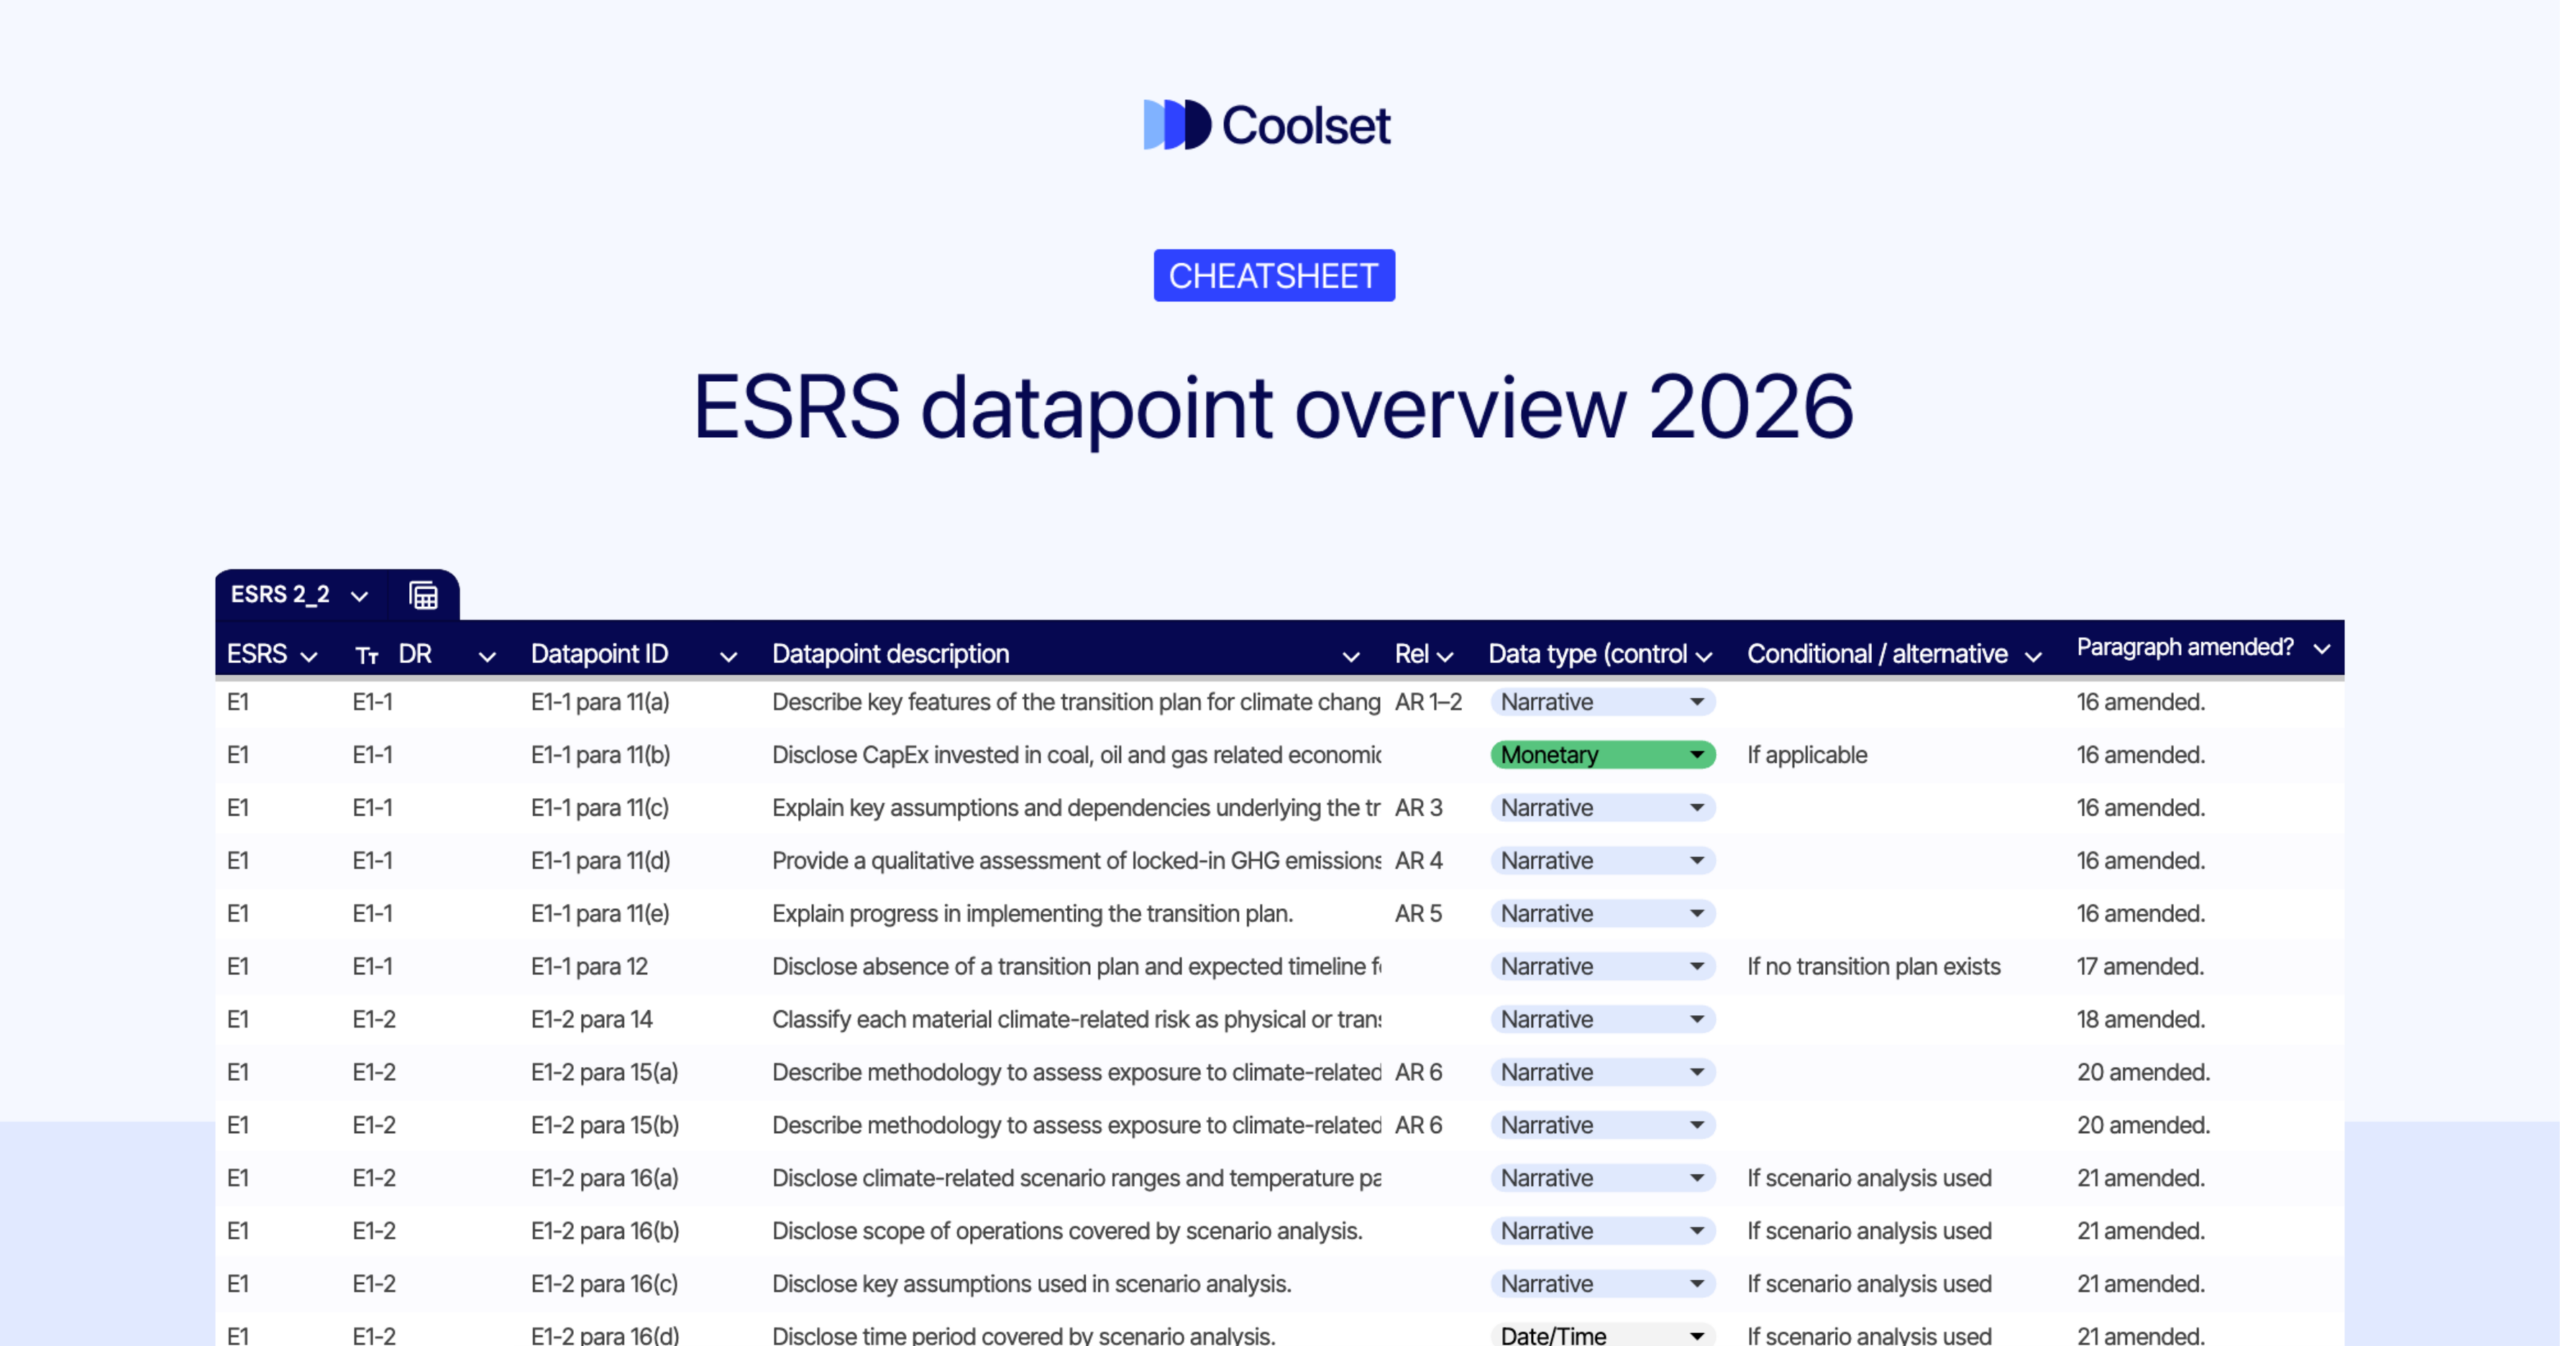The width and height of the screenshot is (2560, 1346).
Task: Open the Datapoint ID column filter
Action: click(728, 656)
